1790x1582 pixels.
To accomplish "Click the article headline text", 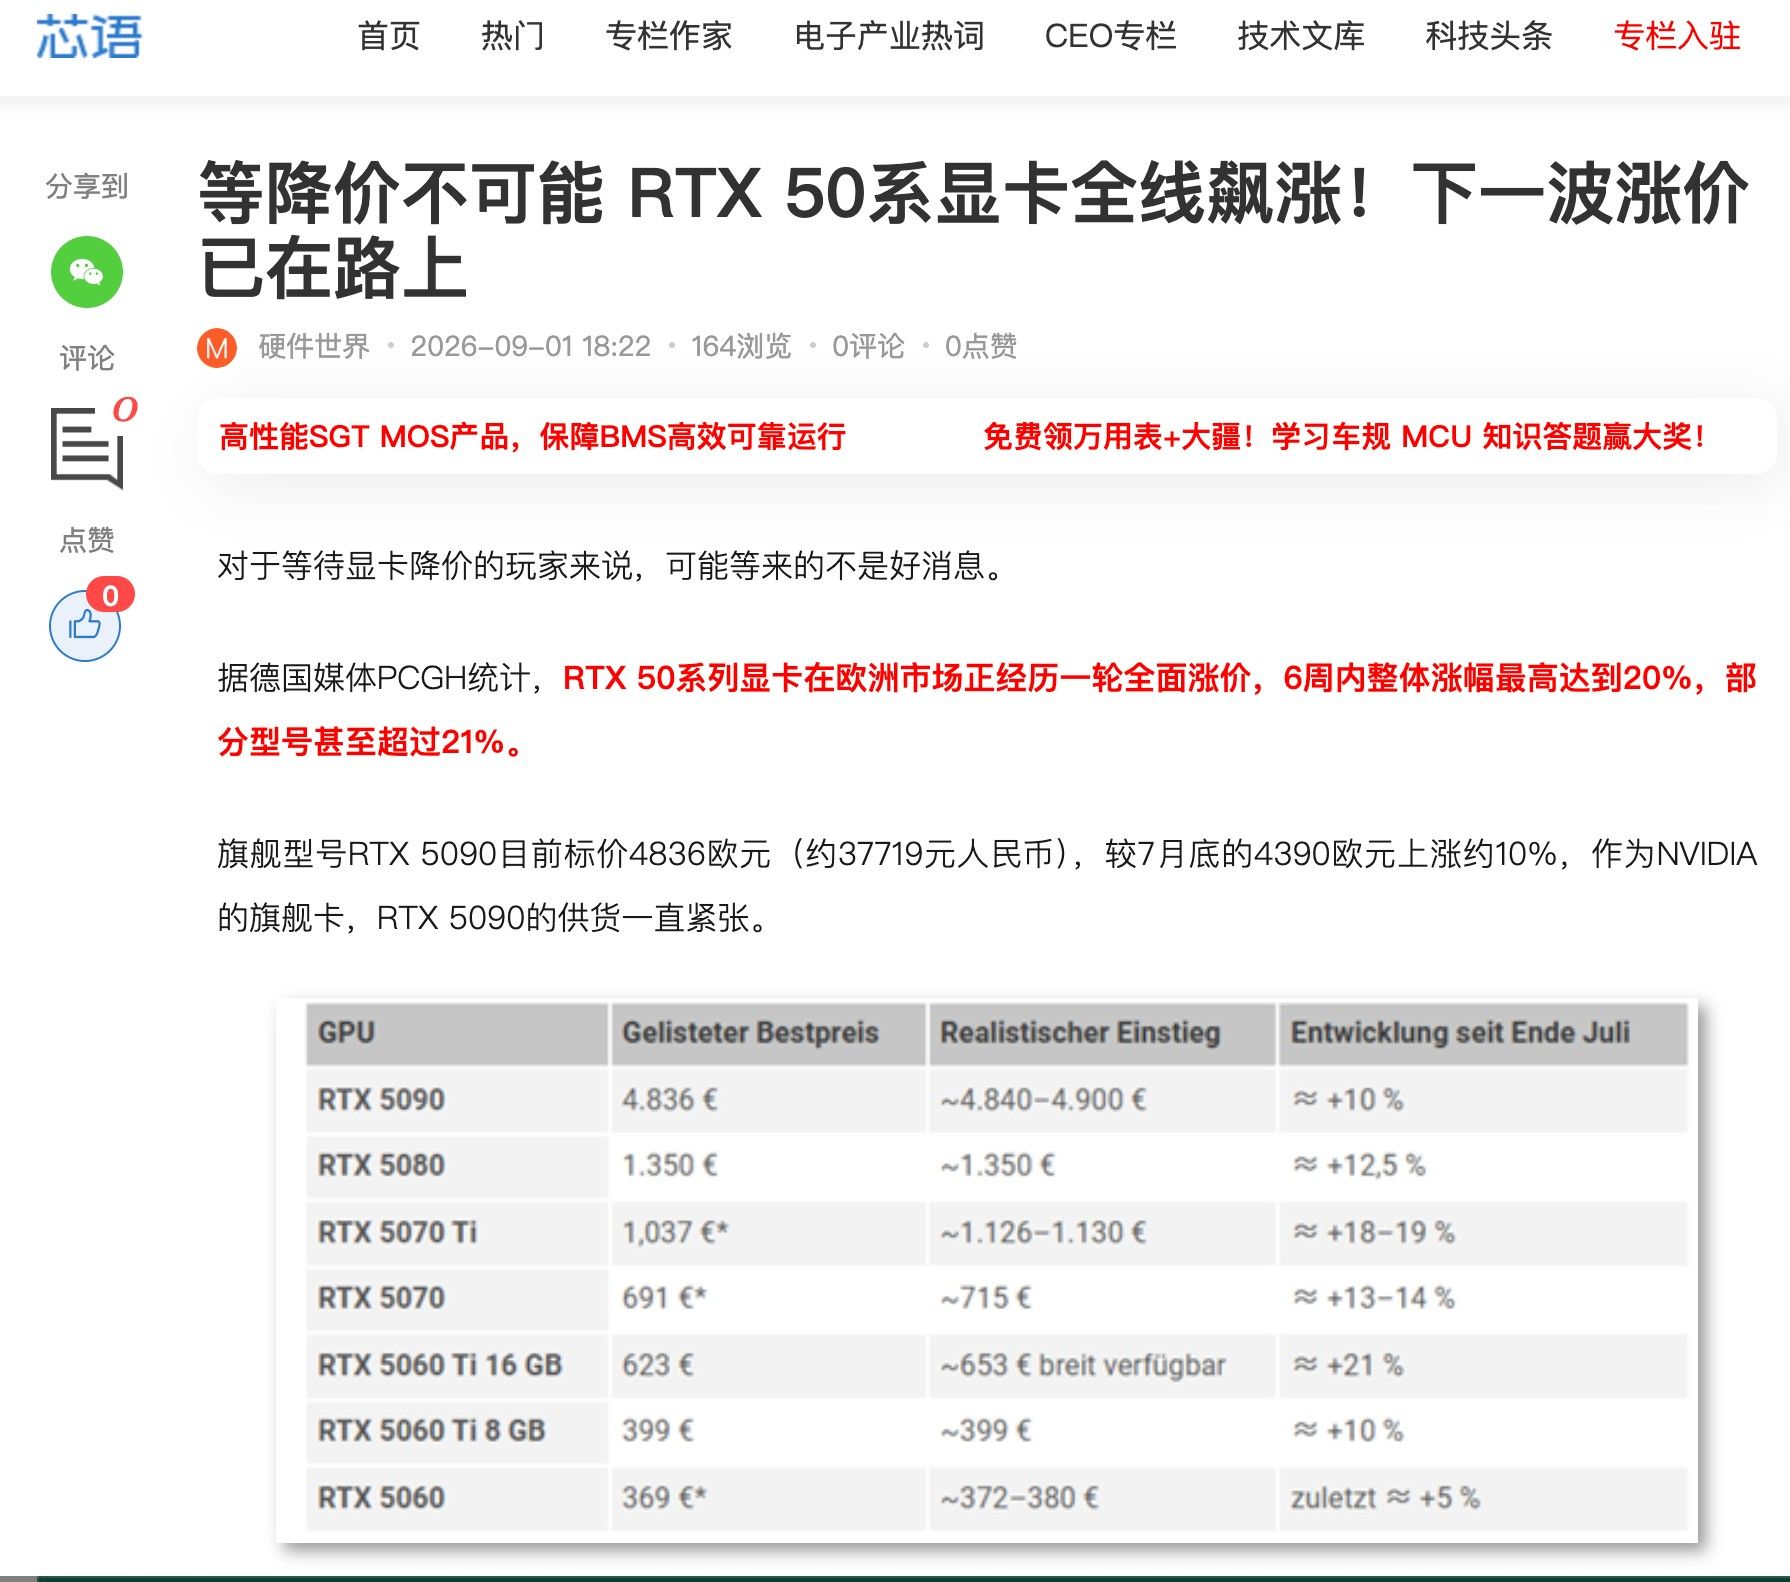I will [x=974, y=230].
